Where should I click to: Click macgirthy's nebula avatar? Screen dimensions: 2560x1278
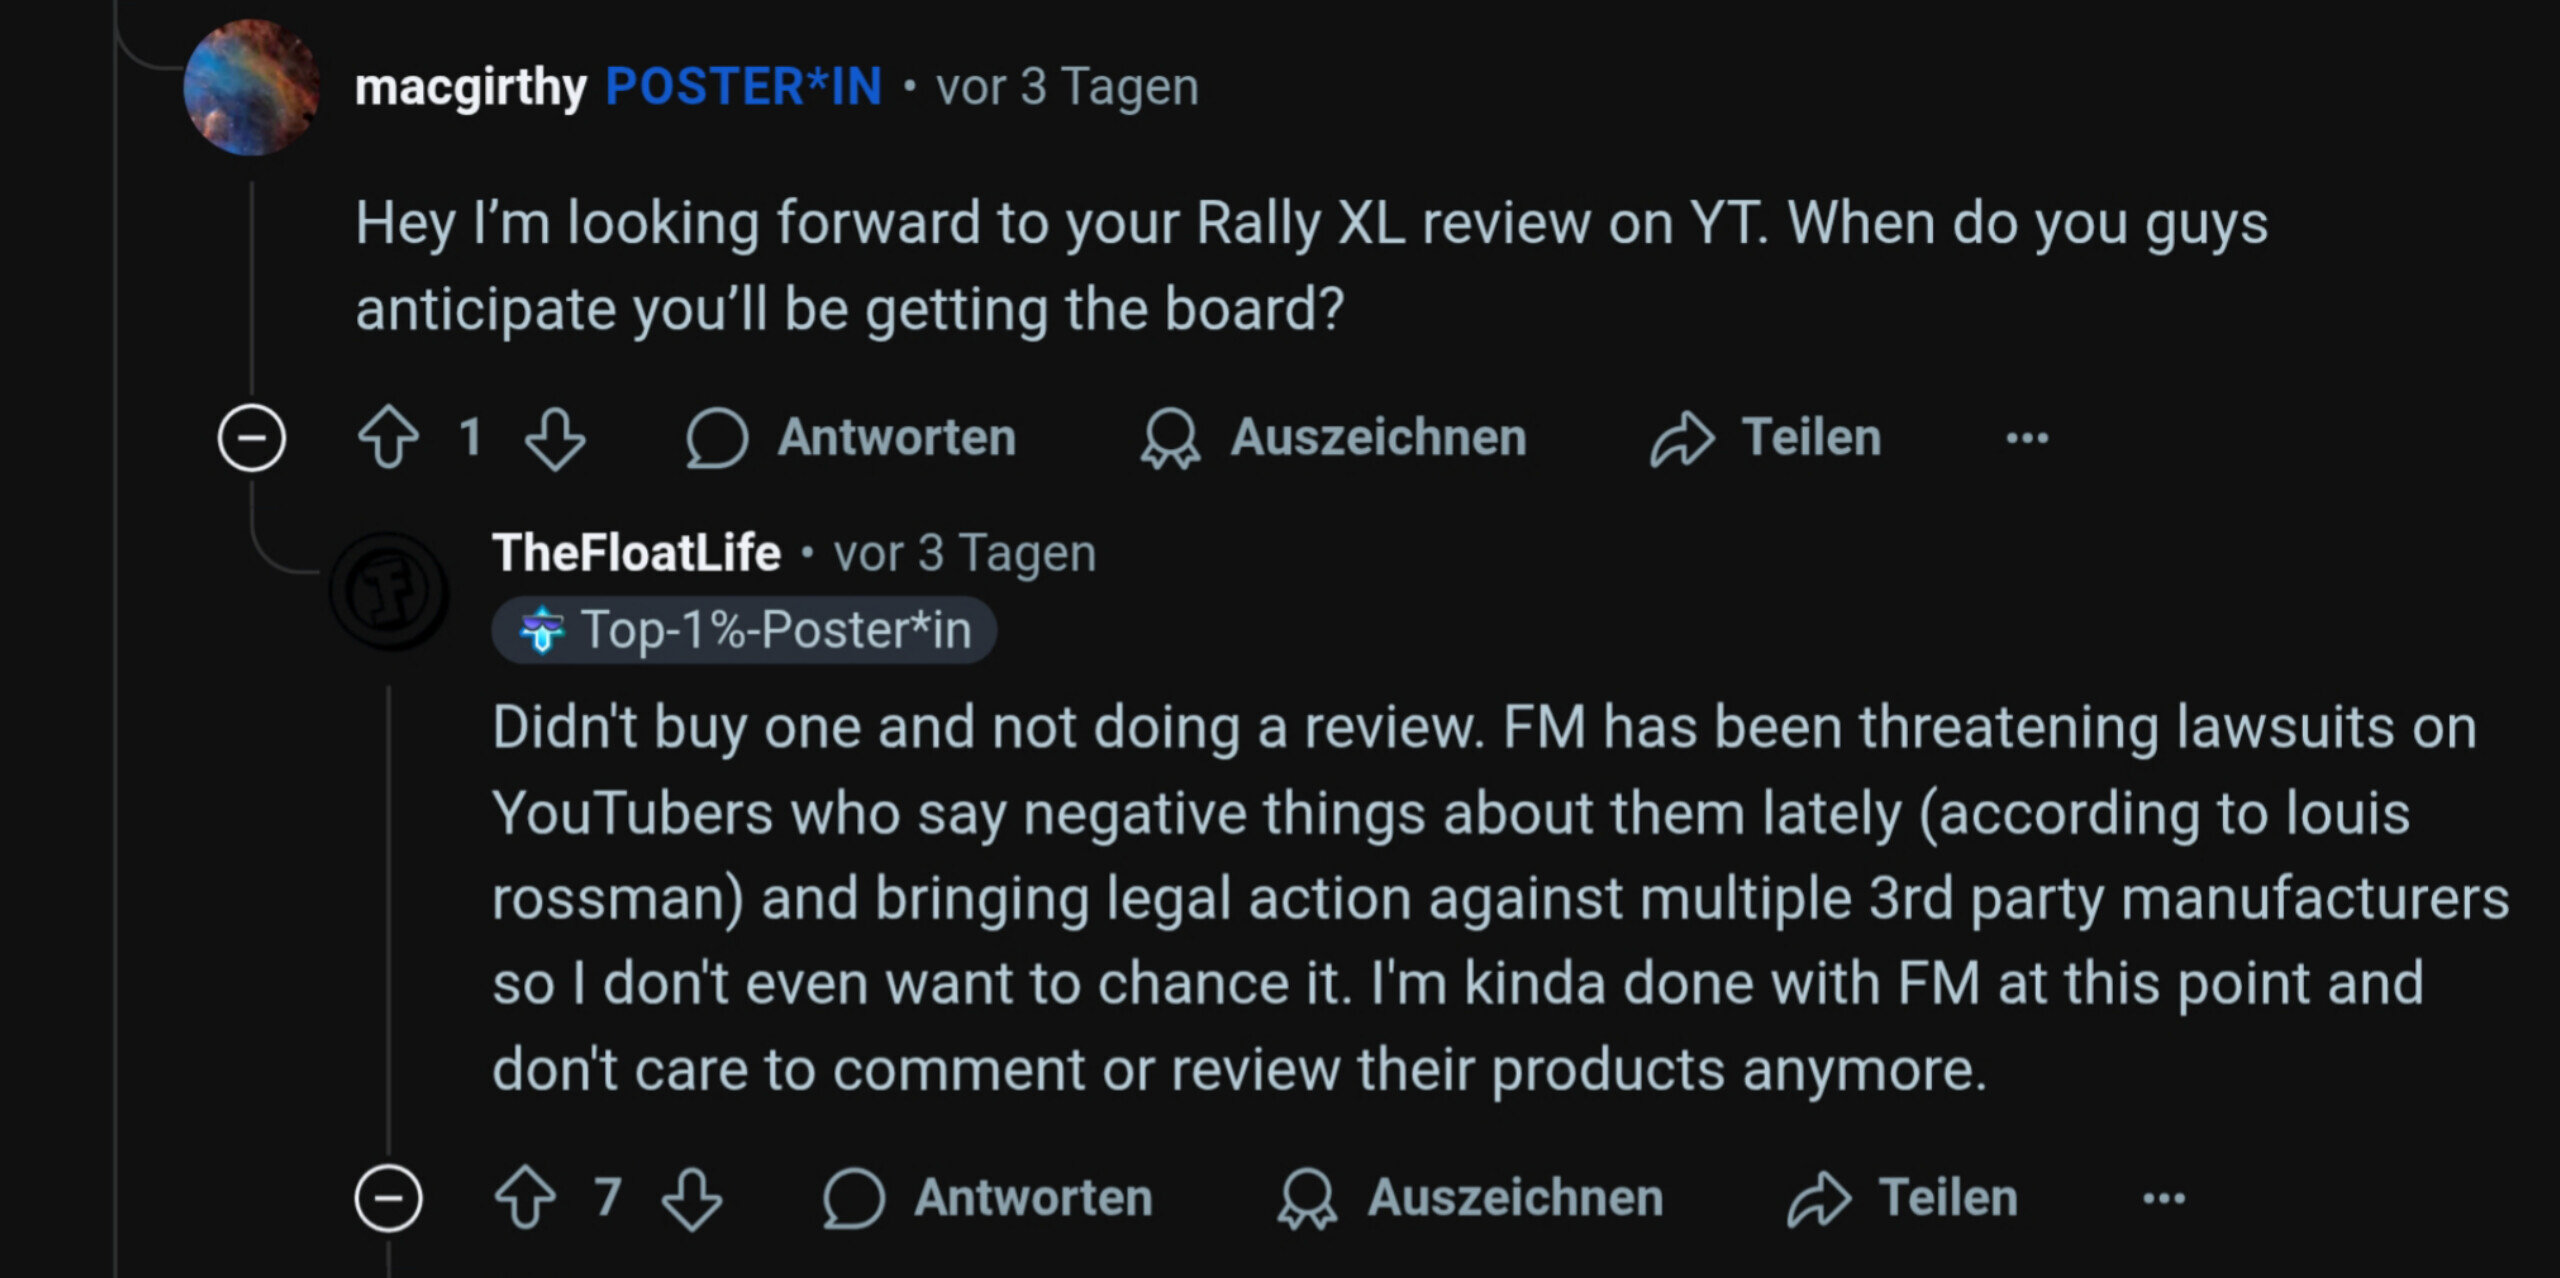[251, 87]
